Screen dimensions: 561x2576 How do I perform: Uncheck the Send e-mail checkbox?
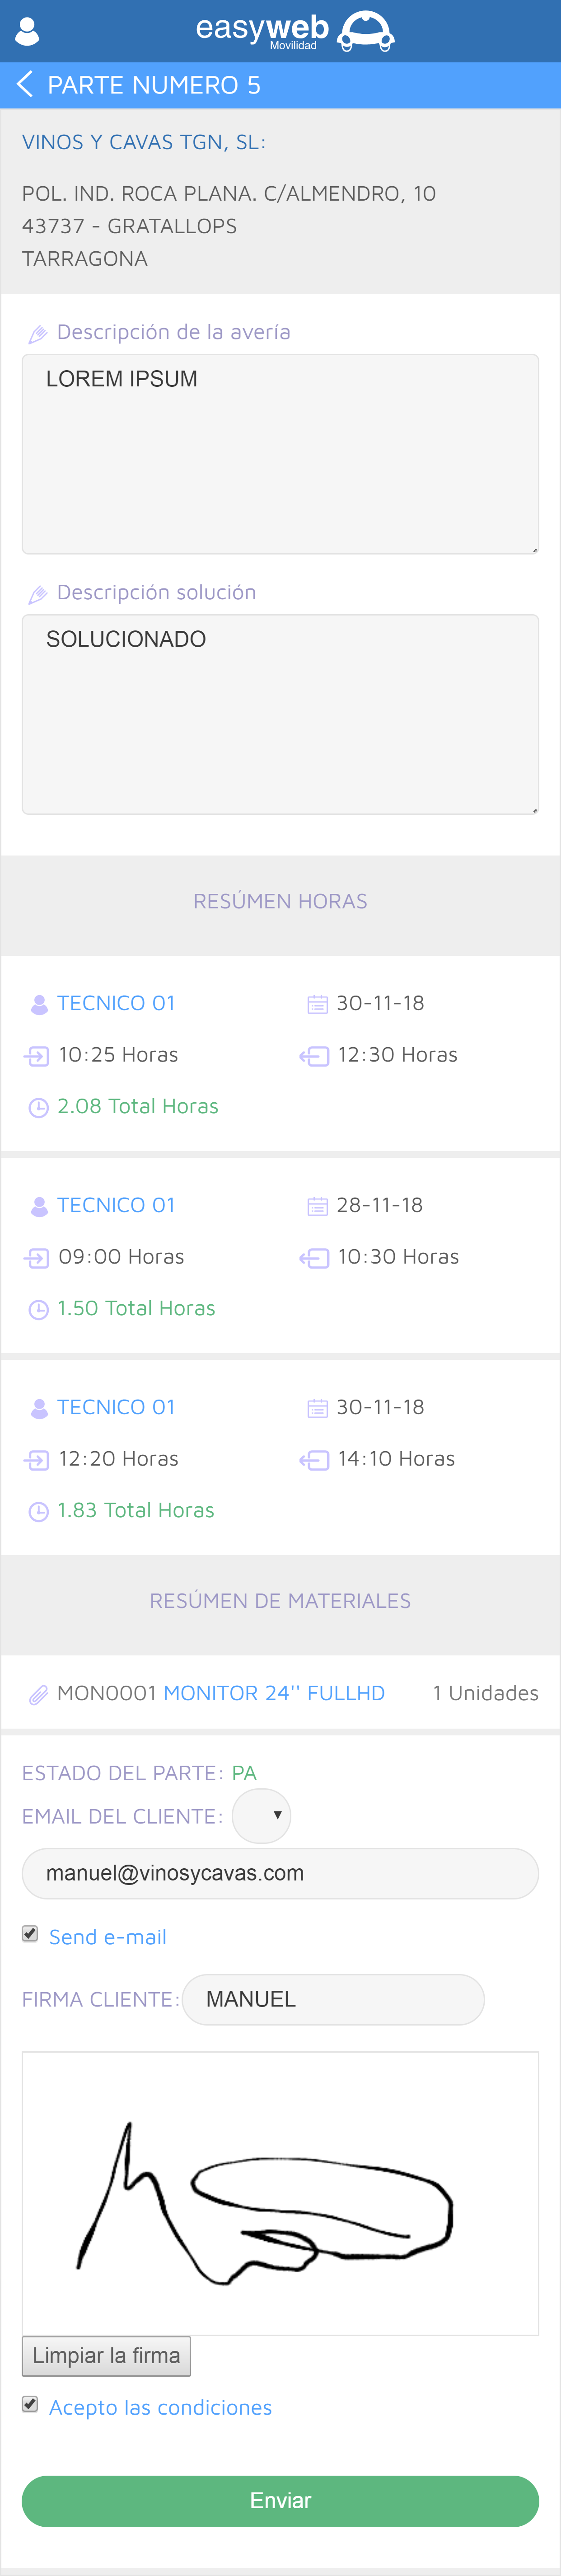30,1934
